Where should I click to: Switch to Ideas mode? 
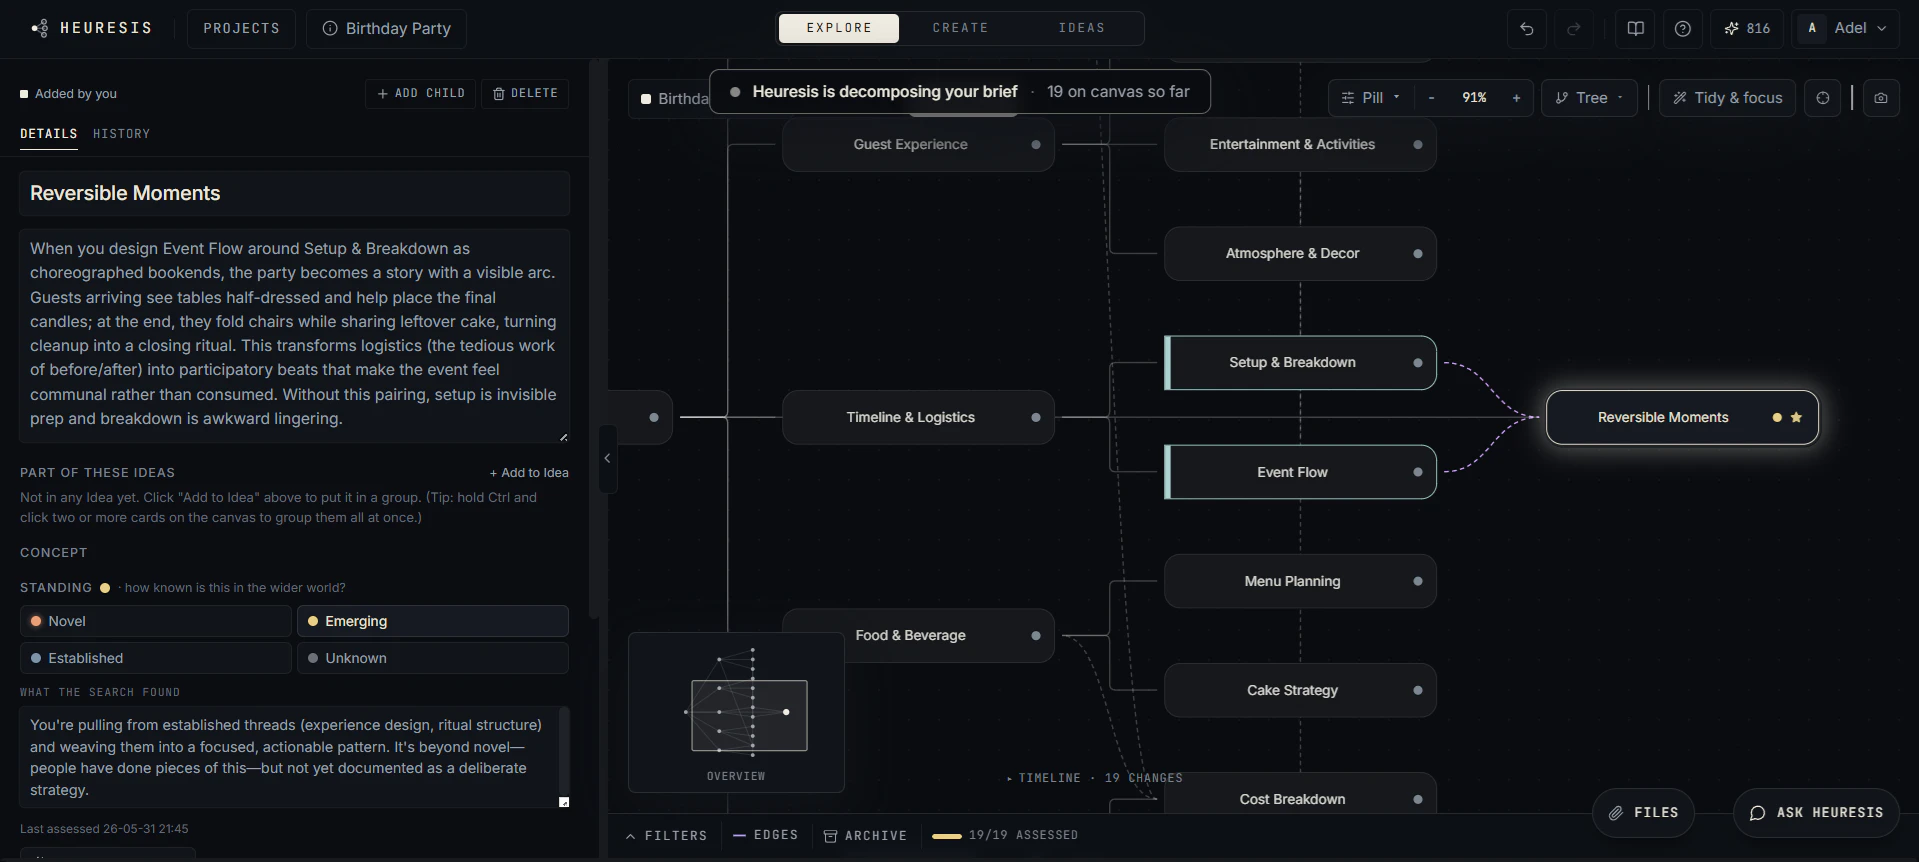tap(1082, 28)
